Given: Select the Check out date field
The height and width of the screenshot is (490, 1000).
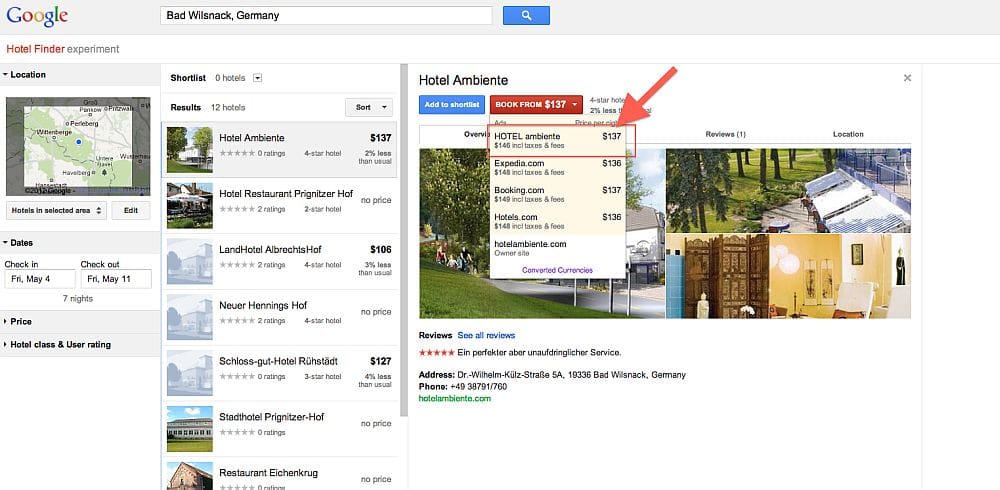Looking at the screenshot, I should point(116,279).
